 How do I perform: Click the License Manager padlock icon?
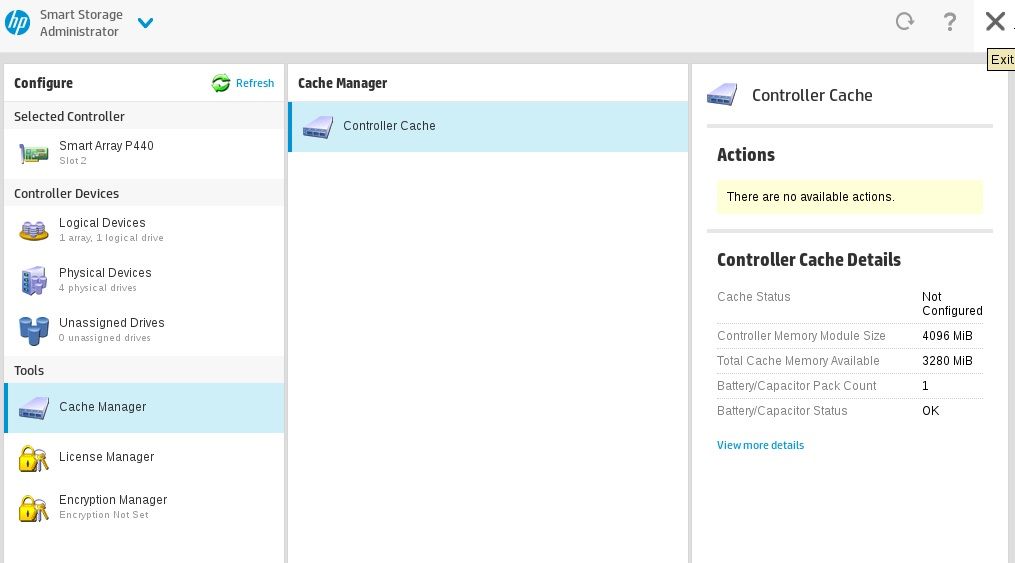click(34, 458)
